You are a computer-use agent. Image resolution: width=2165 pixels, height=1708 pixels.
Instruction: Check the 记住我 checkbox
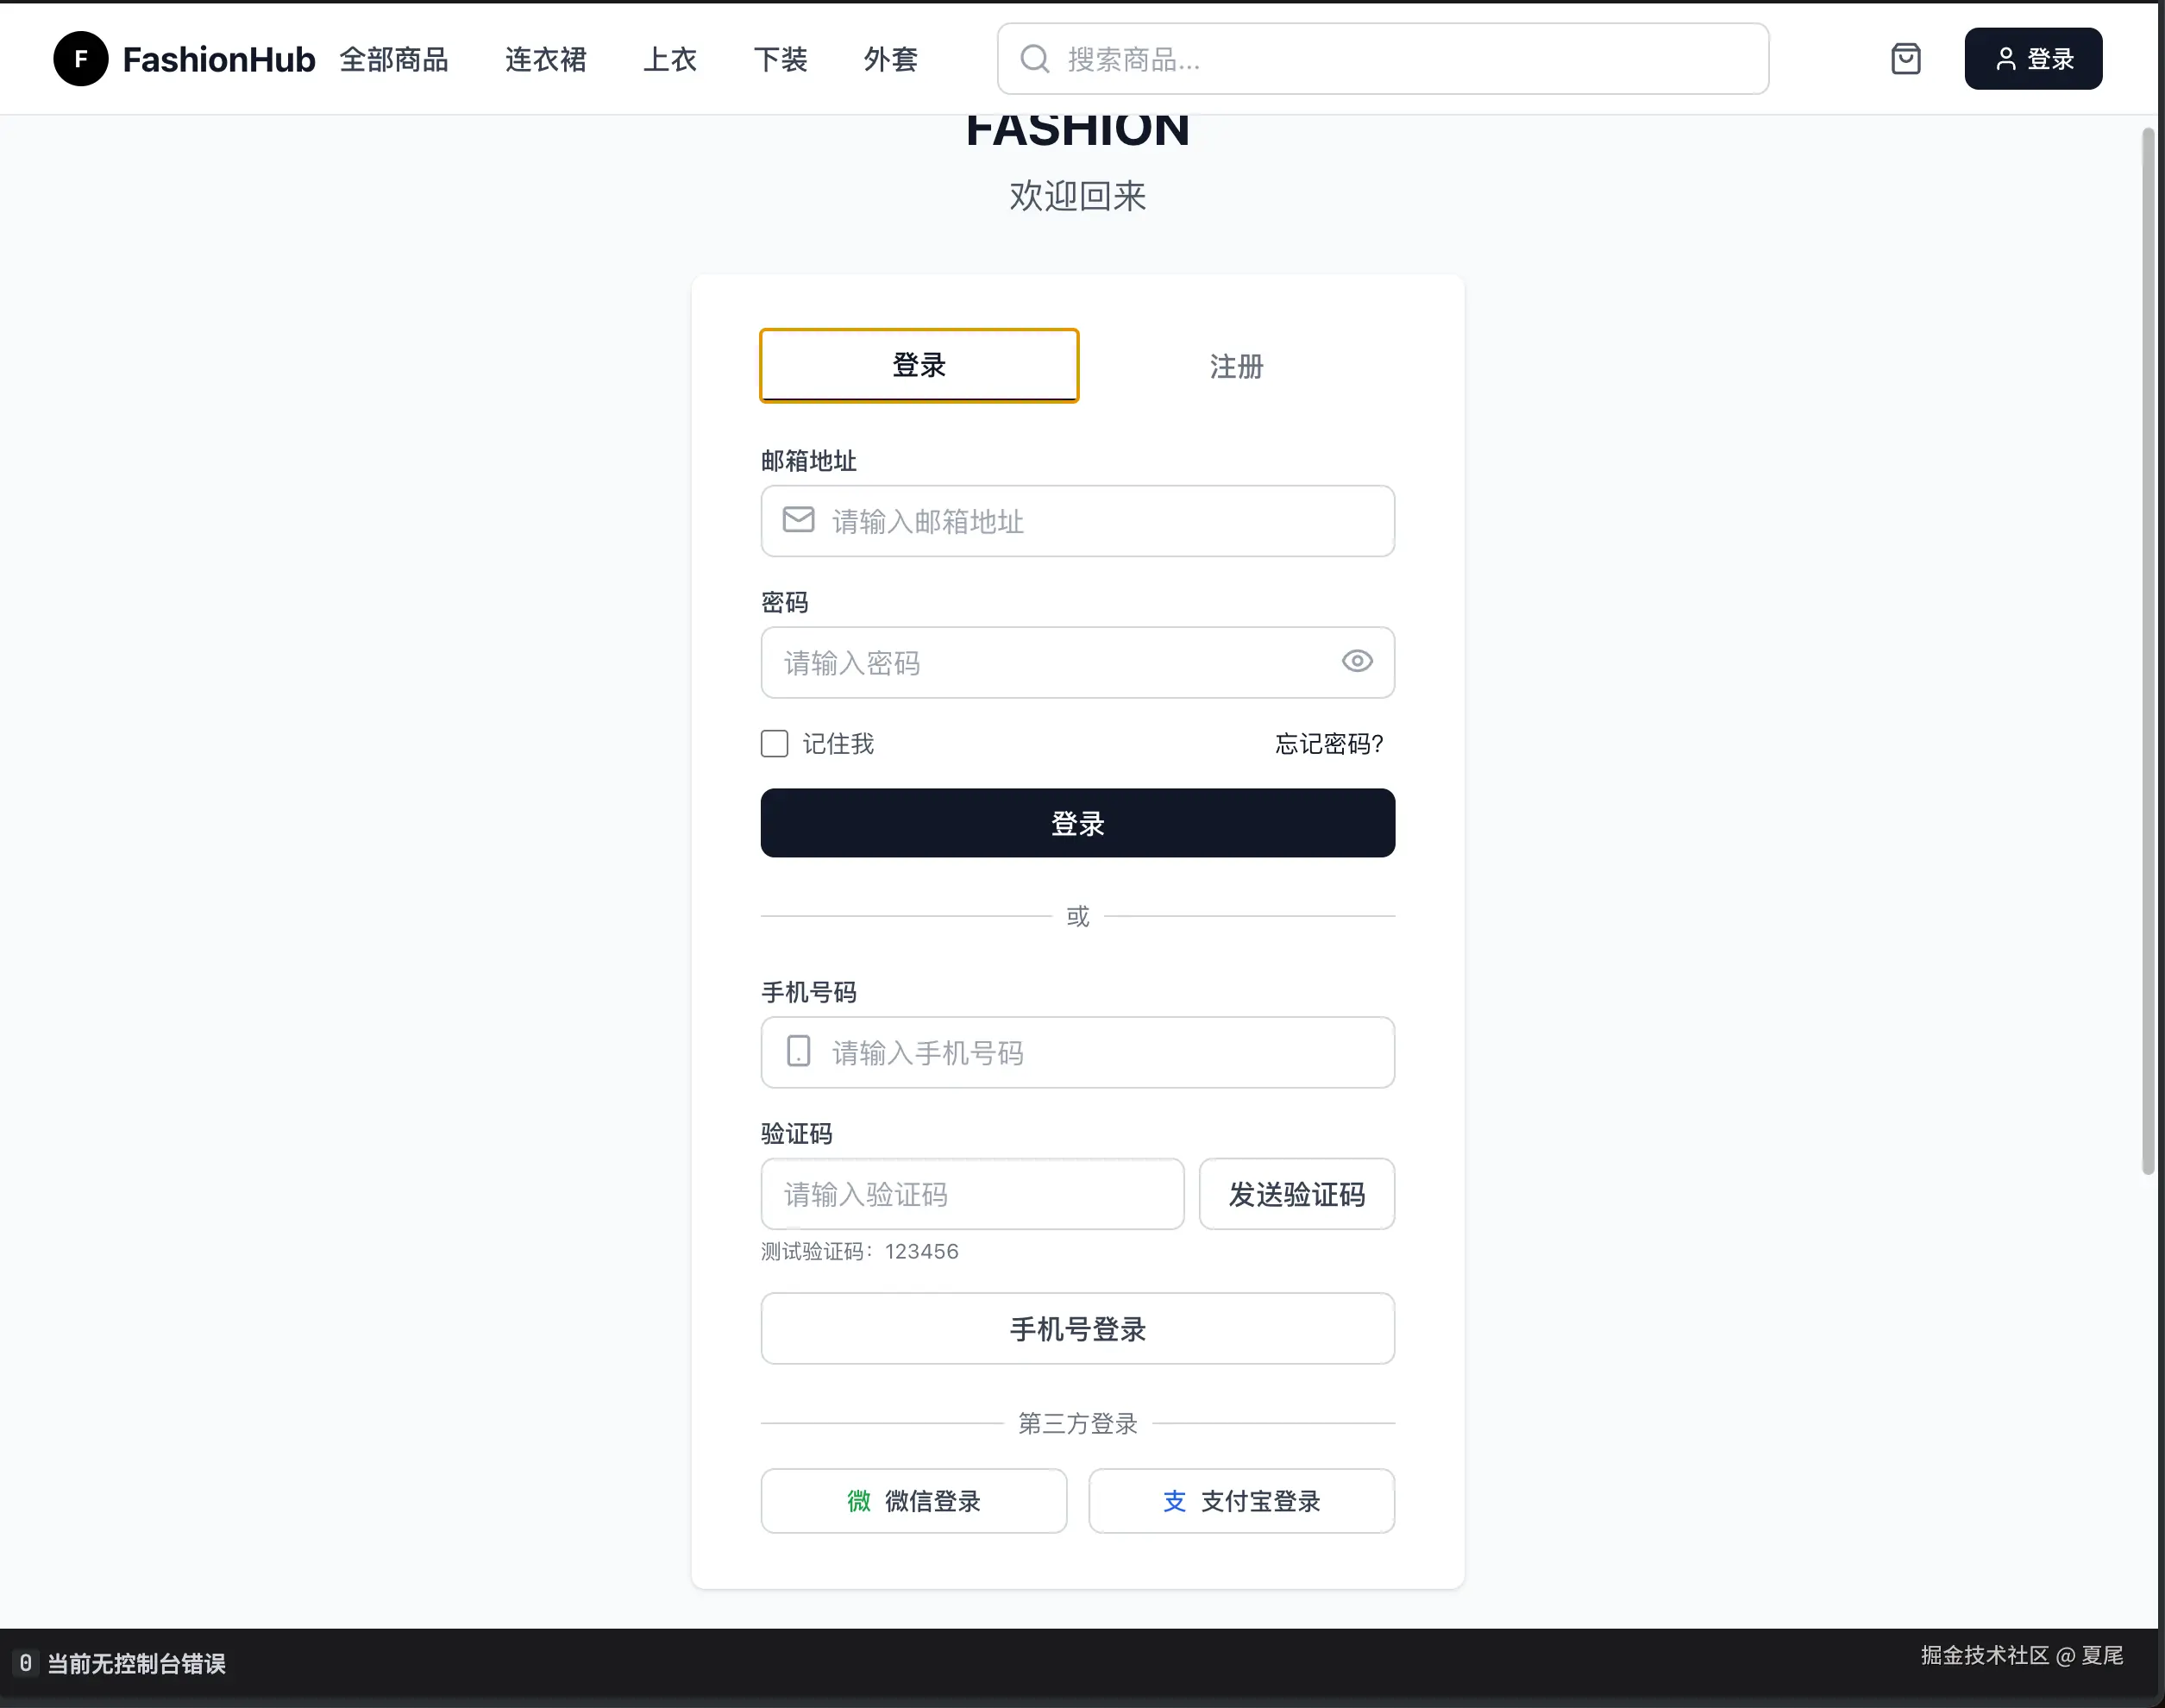click(x=774, y=743)
